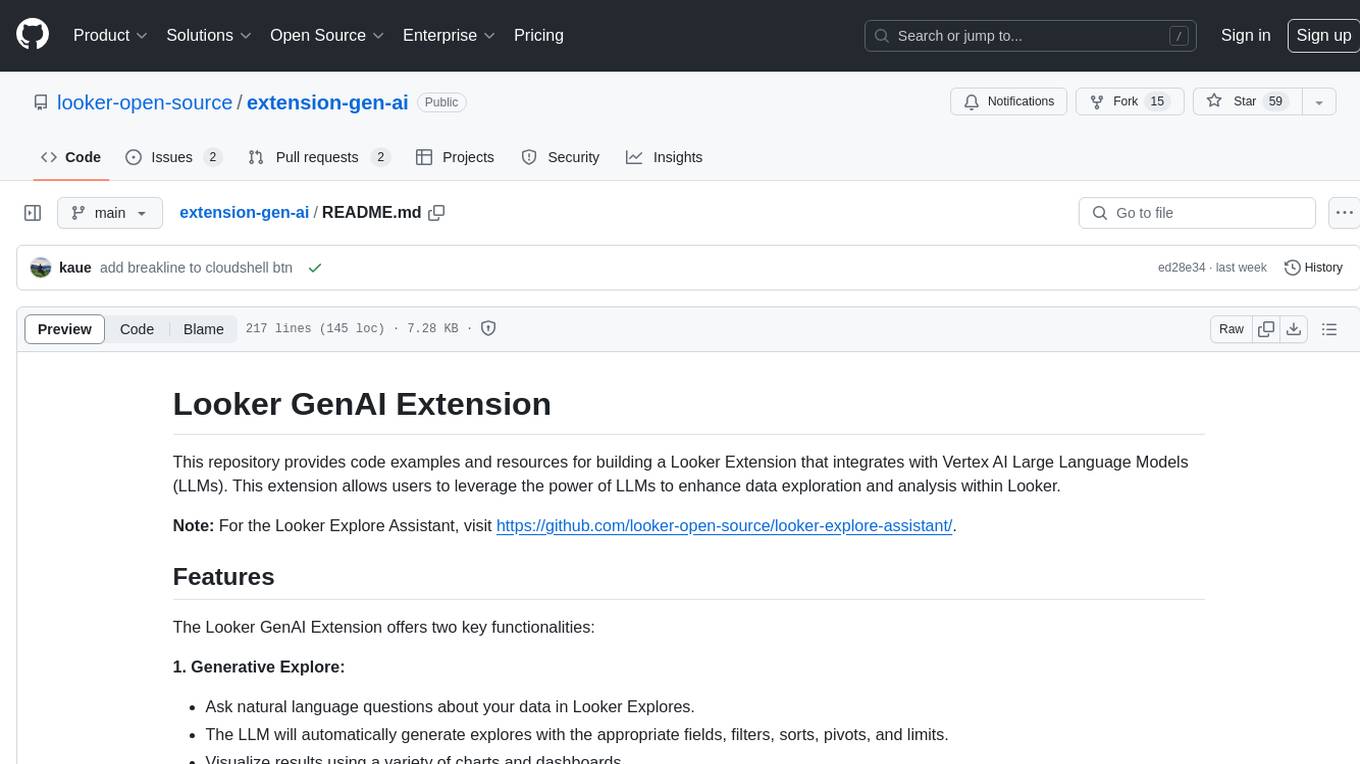Open the file History
1360x764 pixels.
pyautogui.click(x=1313, y=268)
